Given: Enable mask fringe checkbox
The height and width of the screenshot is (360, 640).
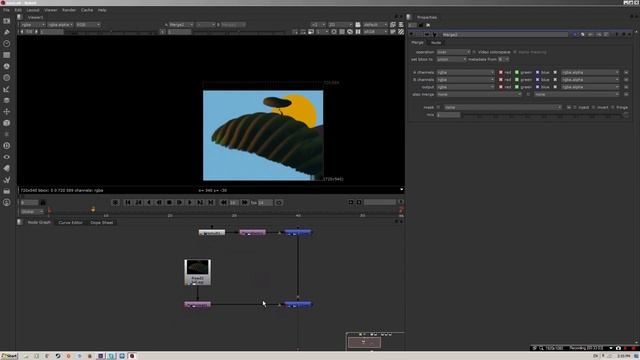Looking at the screenshot, I should 613,107.
